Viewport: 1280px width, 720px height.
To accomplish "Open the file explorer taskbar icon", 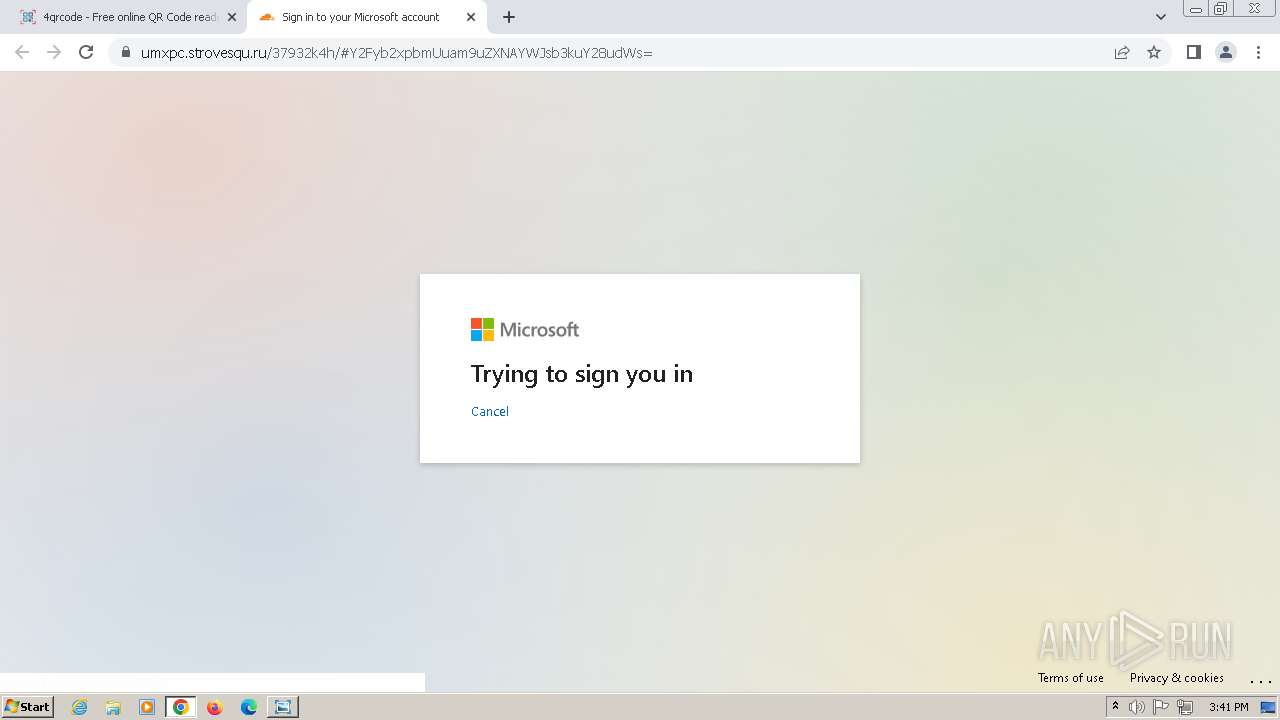I will point(113,707).
